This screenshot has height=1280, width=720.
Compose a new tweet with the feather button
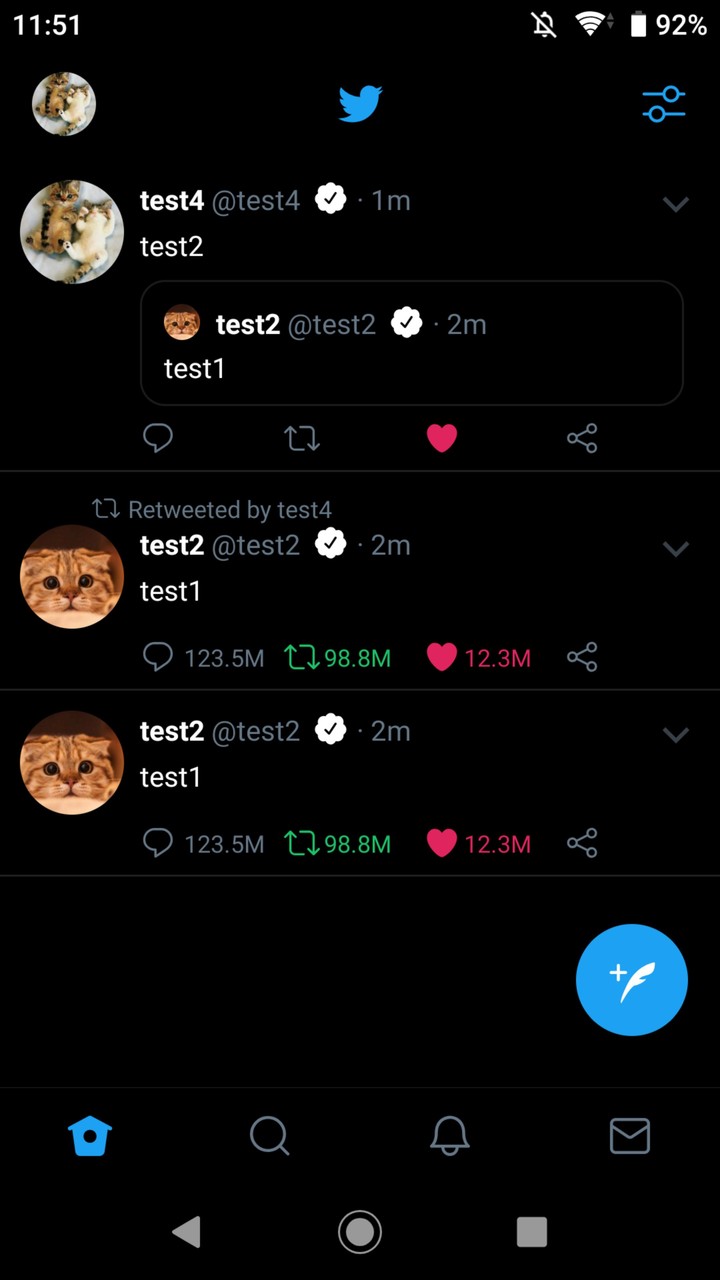pos(632,980)
